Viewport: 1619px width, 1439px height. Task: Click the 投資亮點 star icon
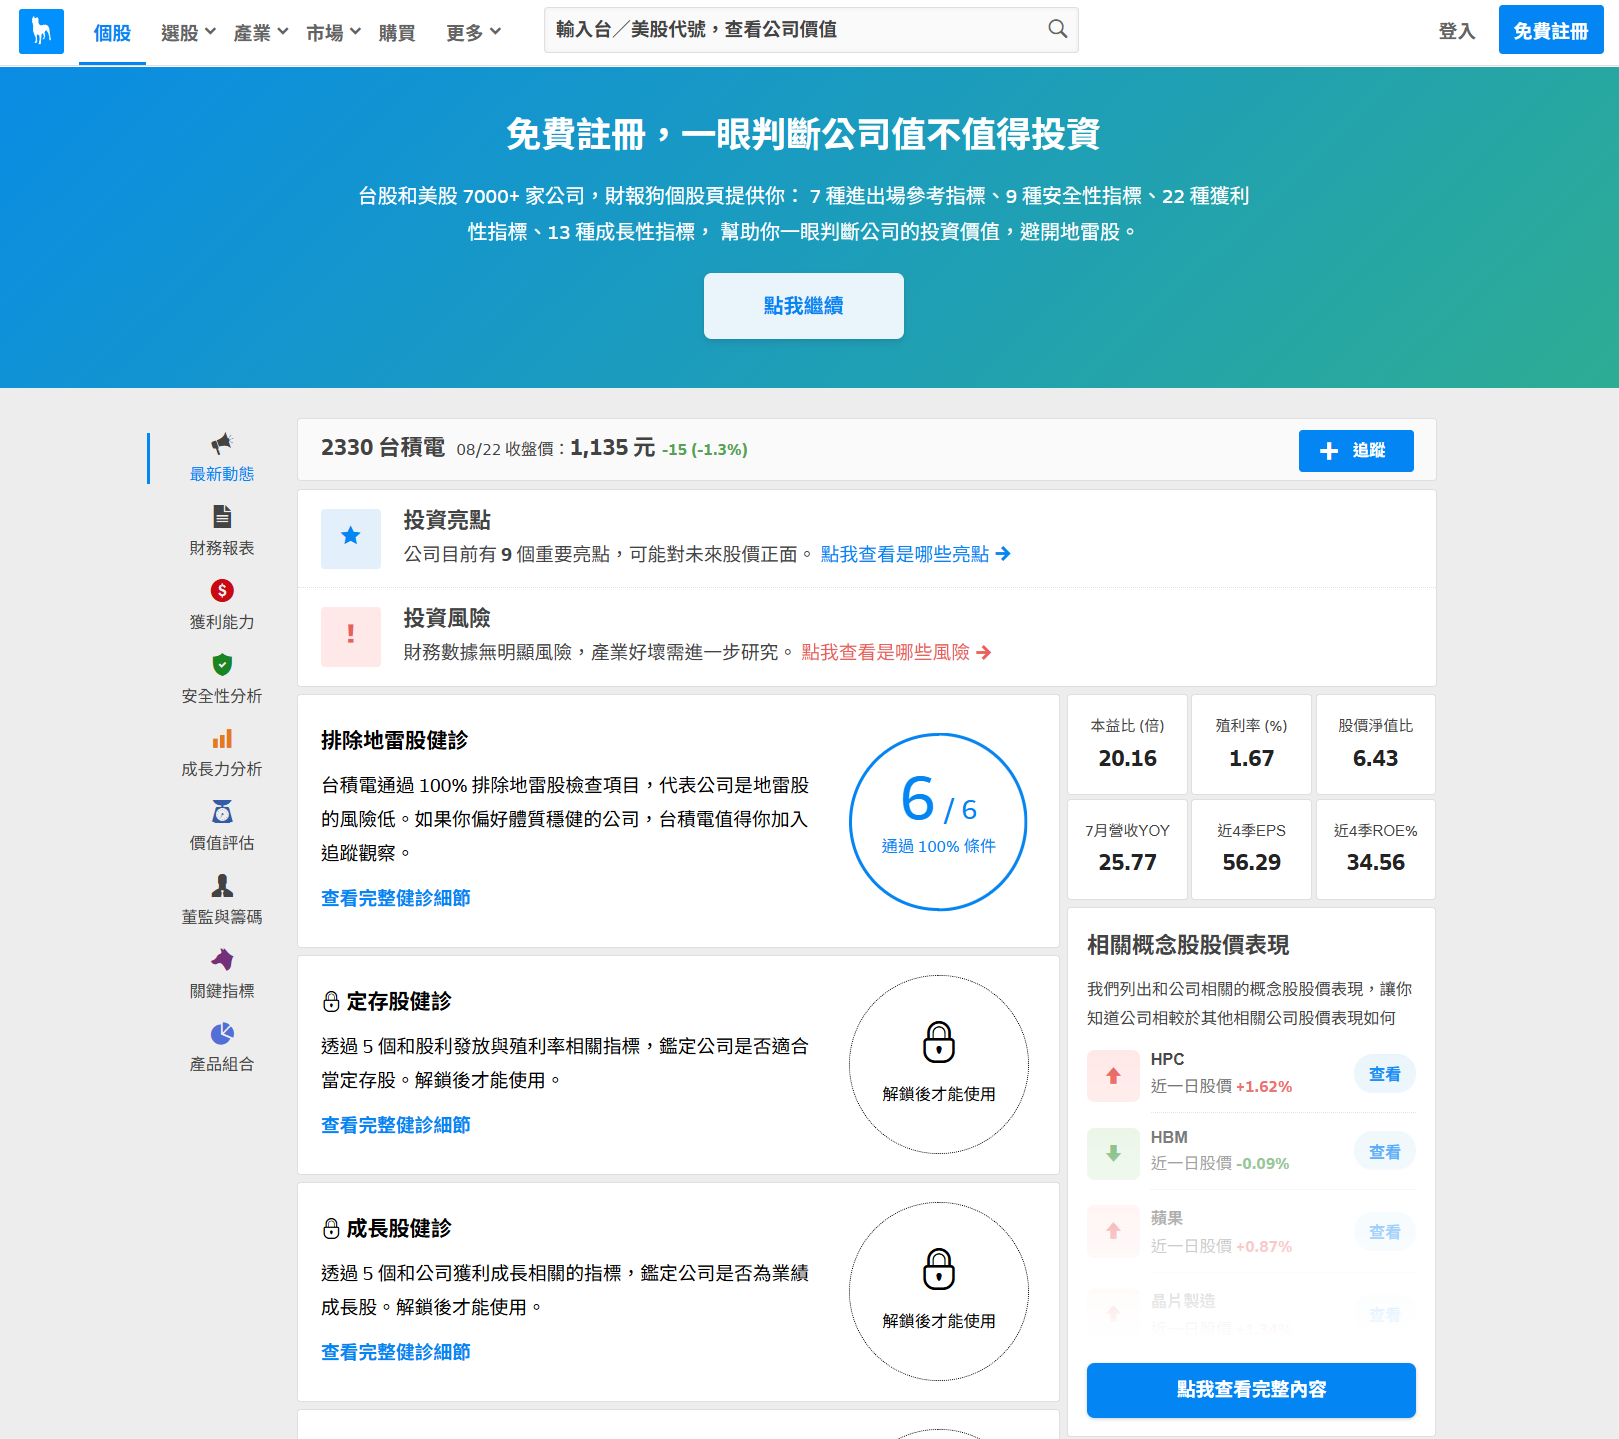coord(351,538)
